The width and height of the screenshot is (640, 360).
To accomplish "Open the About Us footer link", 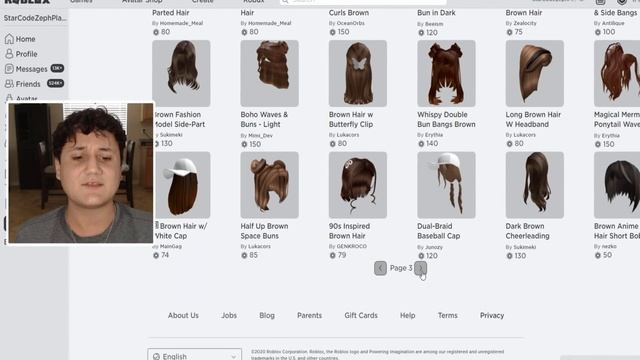I will (183, 316).
